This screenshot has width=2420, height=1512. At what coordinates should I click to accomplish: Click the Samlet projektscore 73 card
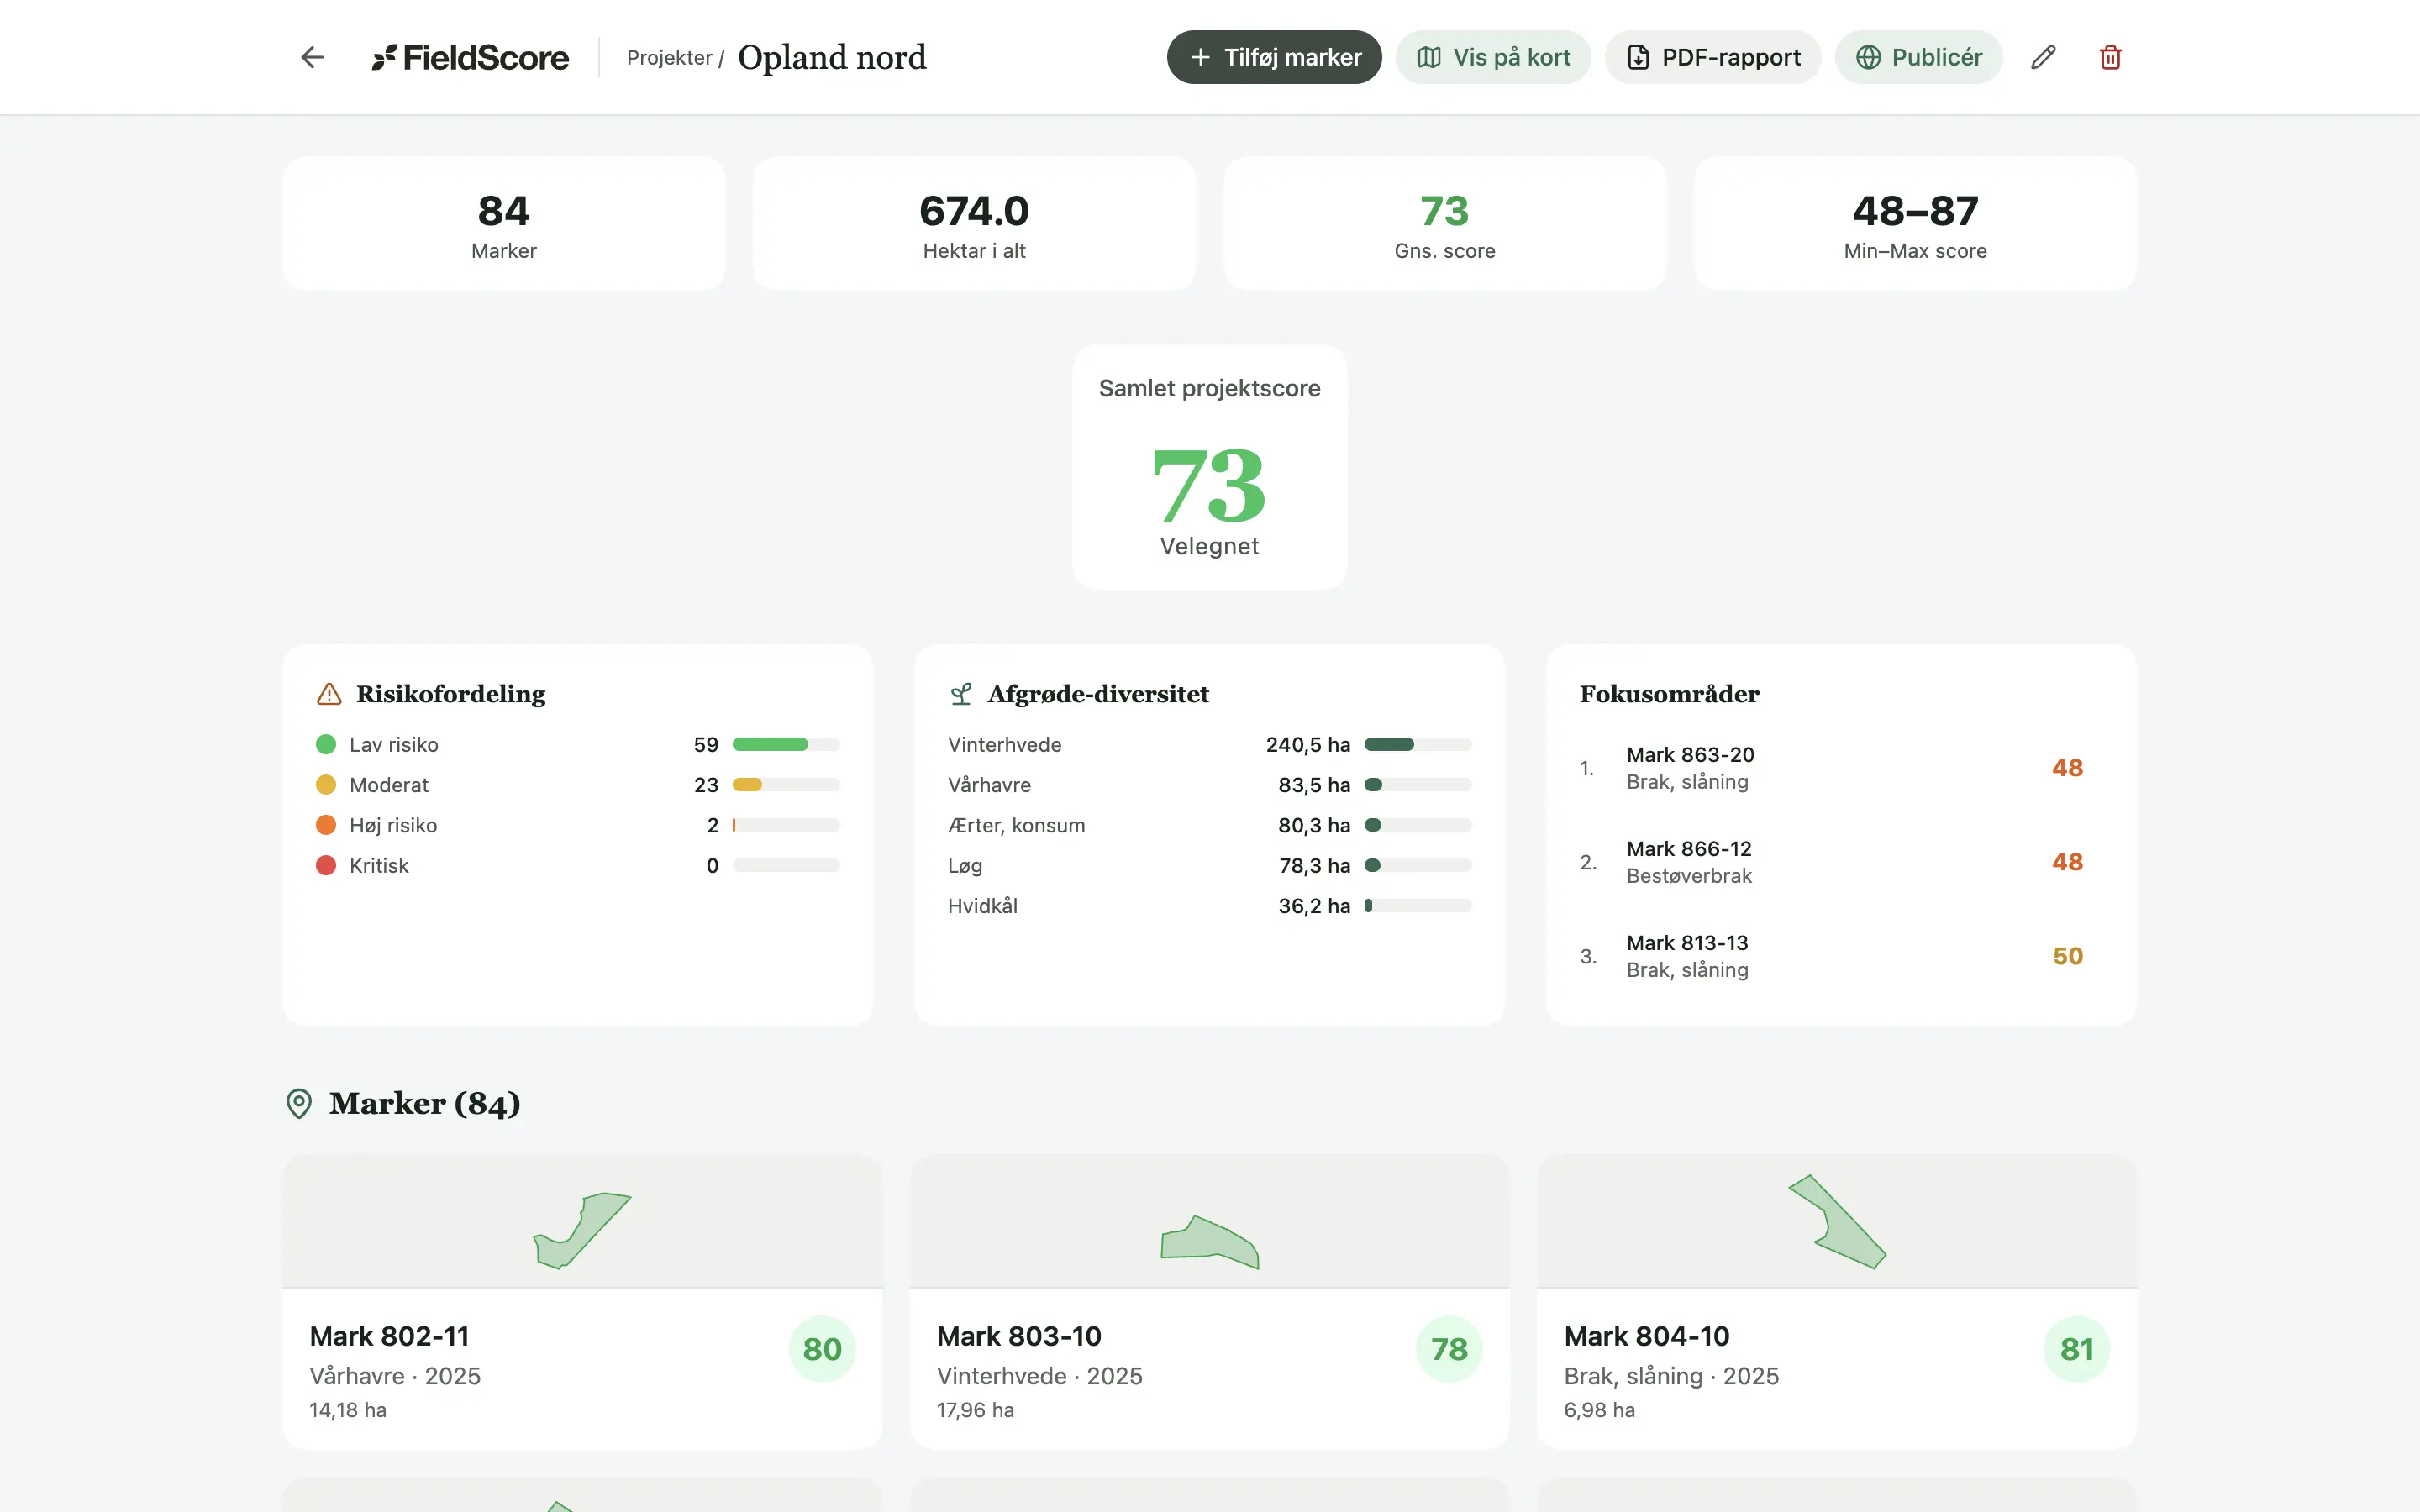tap(1209, 467)
